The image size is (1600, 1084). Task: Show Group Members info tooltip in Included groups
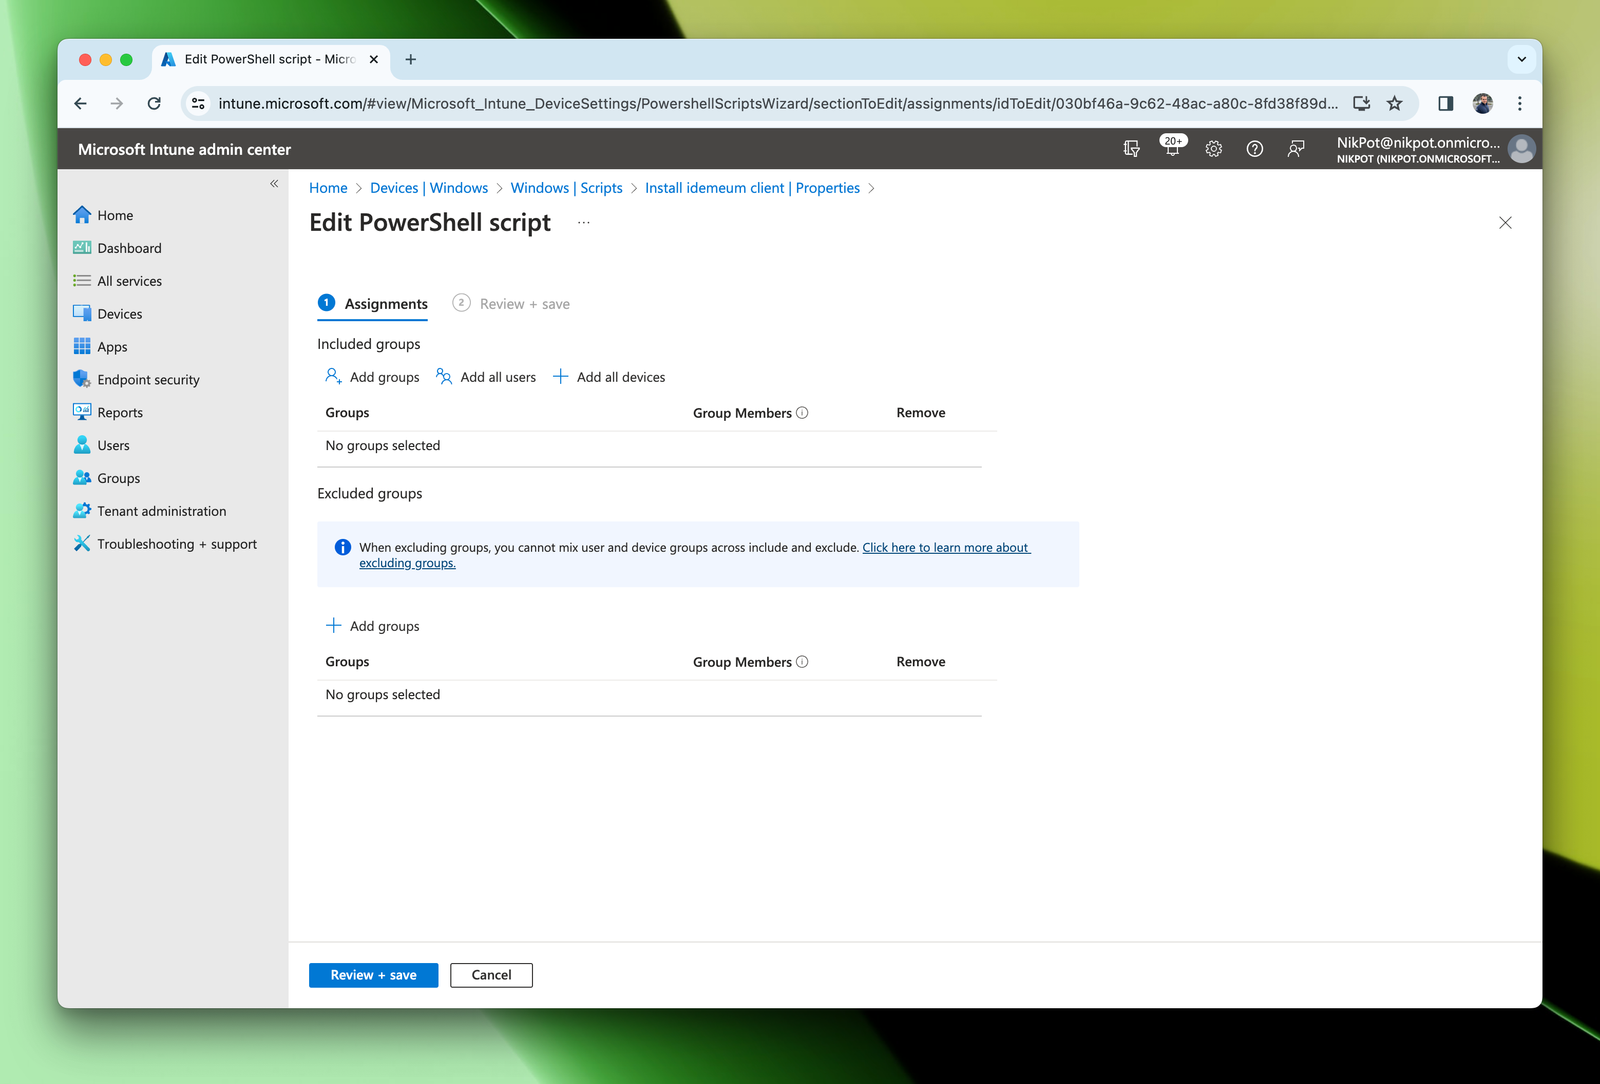tap(802, 413)
